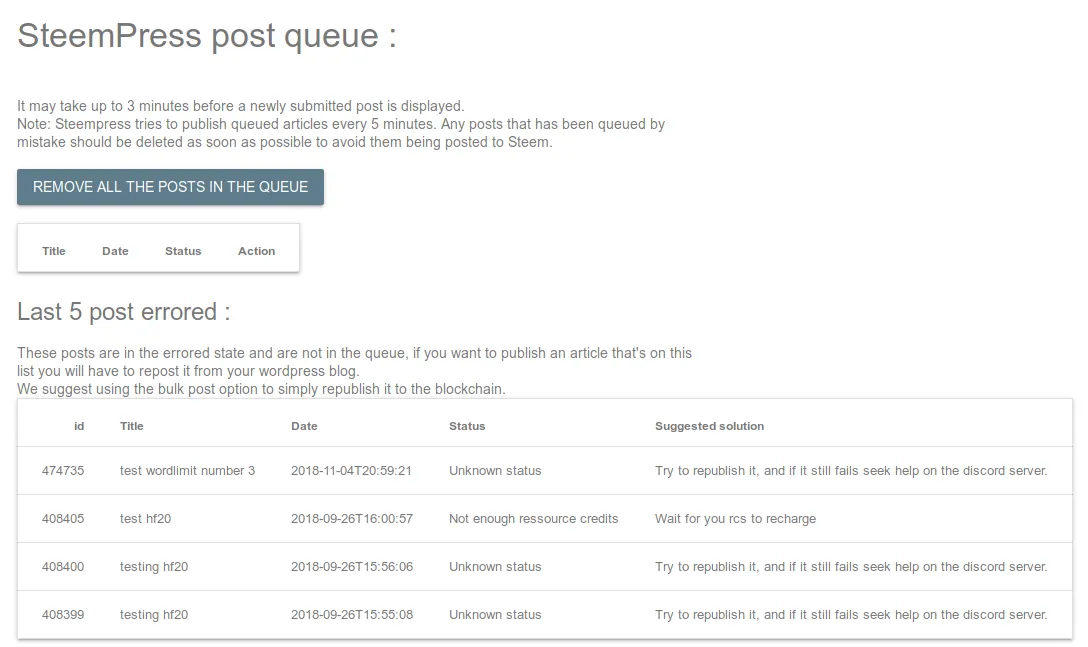Viewport: 1088px width, 647px height.
Task: Click 'Unknown status' in row 474735
Action: pyautogui.click(x=495, y=471)
